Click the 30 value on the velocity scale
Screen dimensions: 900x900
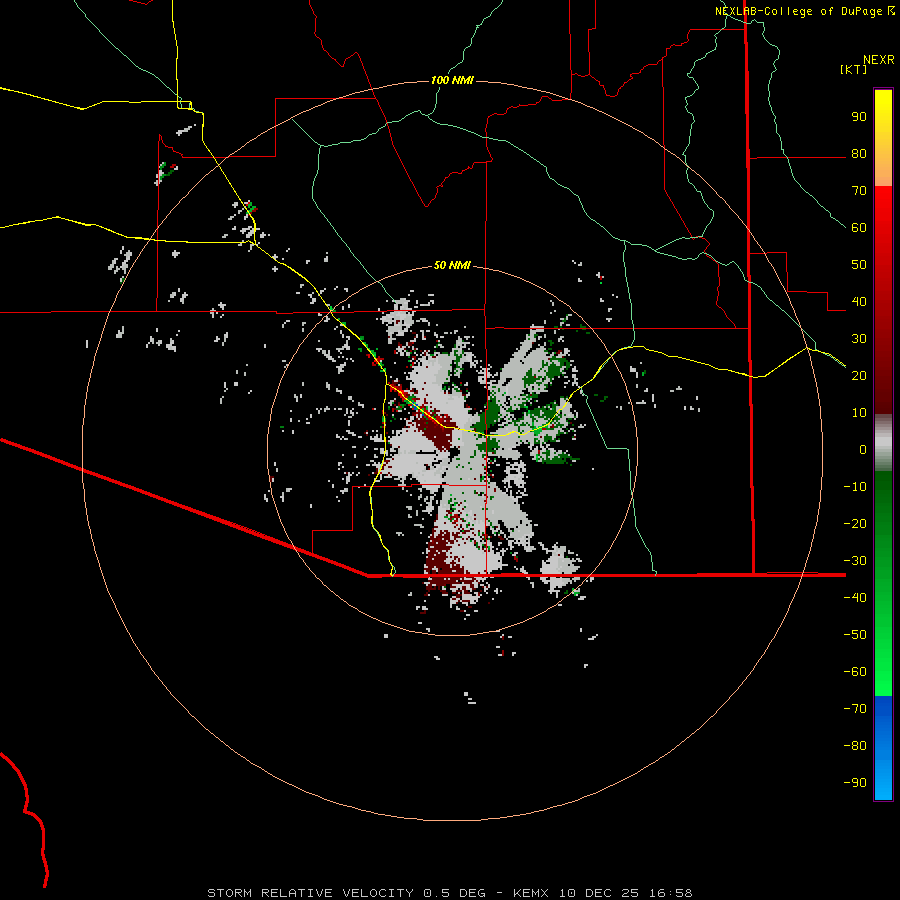[859, 339]
